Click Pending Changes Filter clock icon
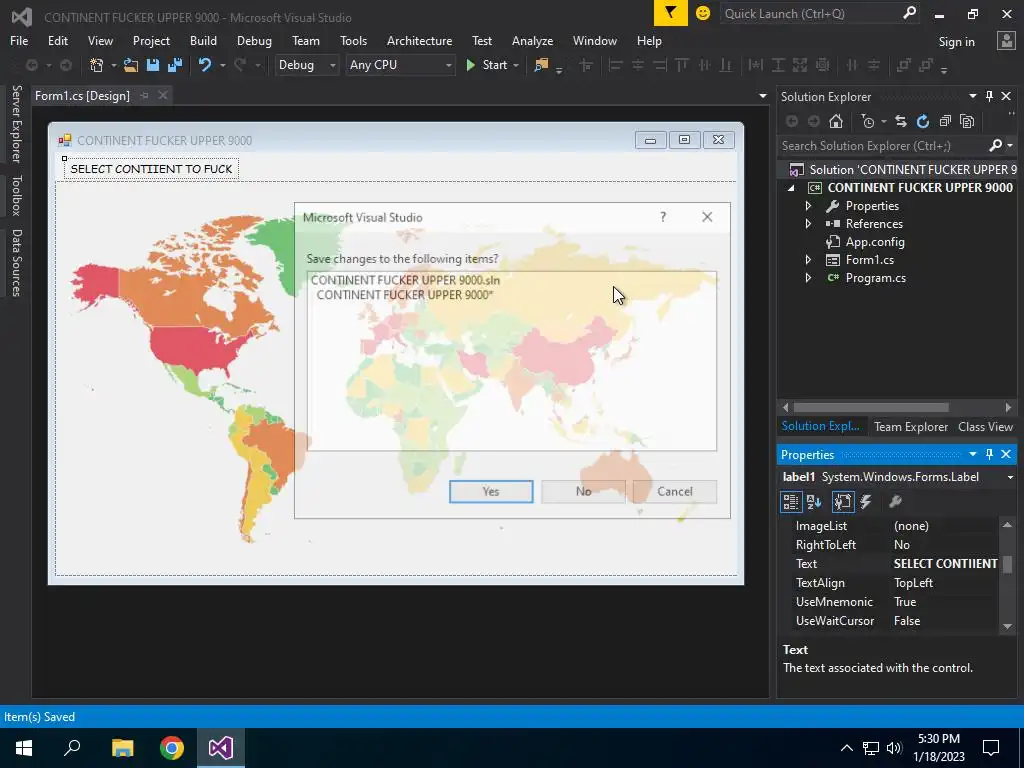This screenshot has height=768, width=1024. point(868,121)
